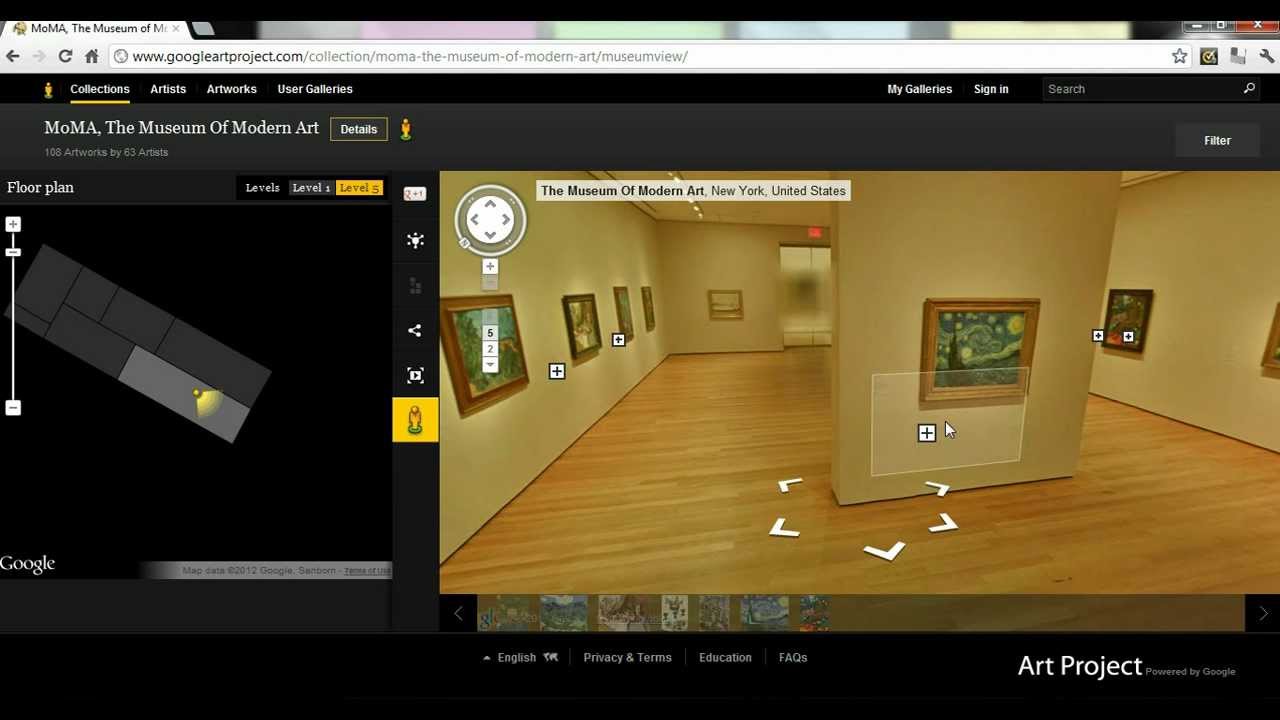Click right plus marker of the pair beside right painting
Screen dimensions: 1280x720
click(x=1128, y=337)
